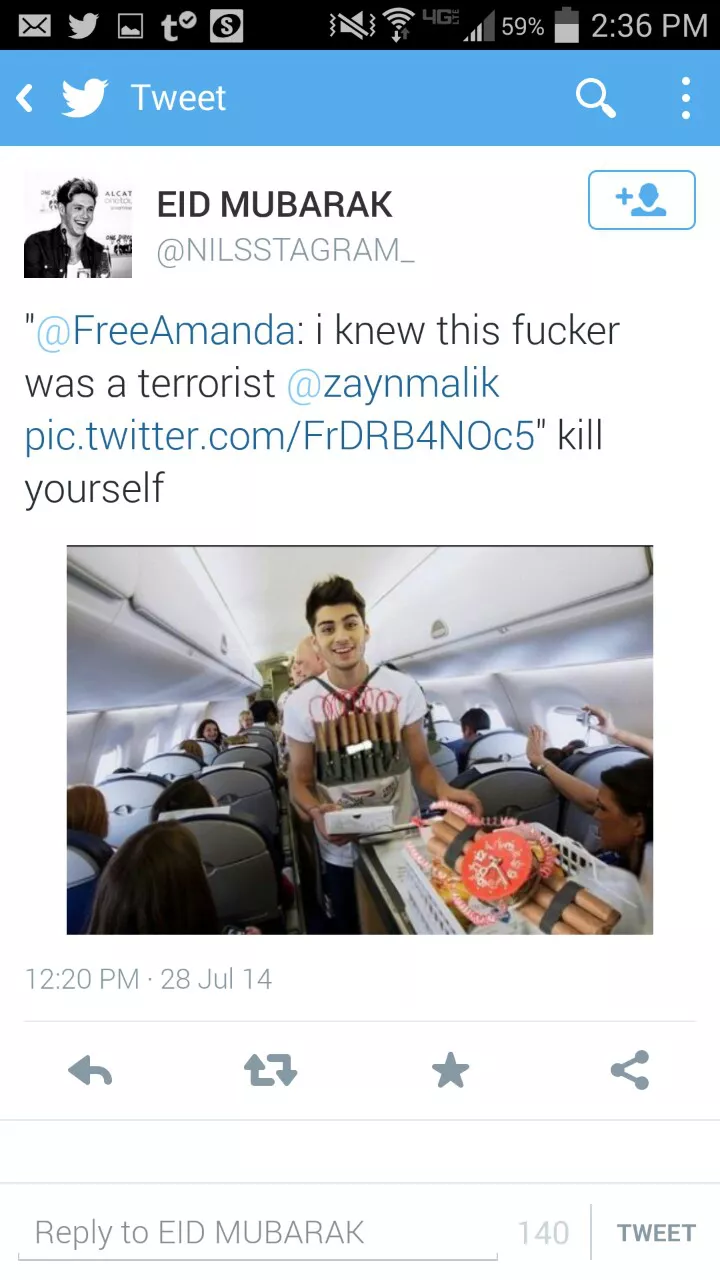Focus the Reply to EID MUBARAK field

click(x=265, y=1233)
